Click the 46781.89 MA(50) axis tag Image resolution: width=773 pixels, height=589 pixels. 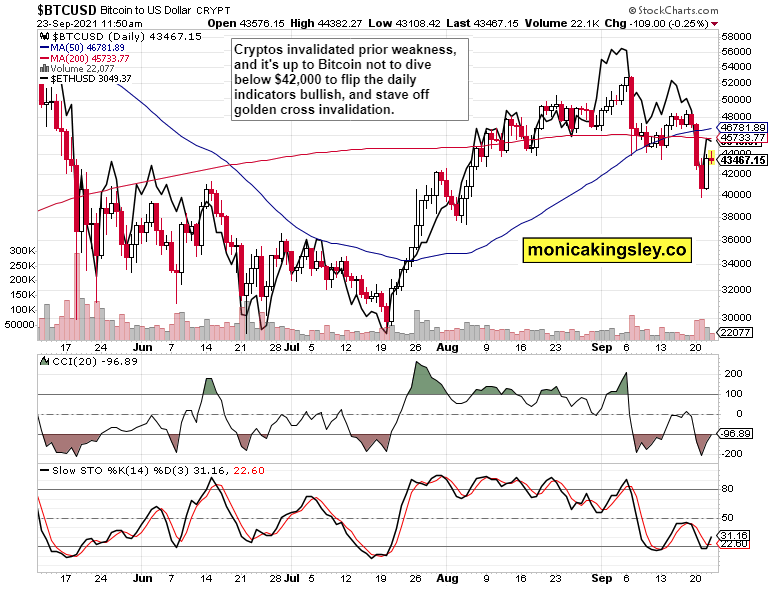[x=746, y=127]
